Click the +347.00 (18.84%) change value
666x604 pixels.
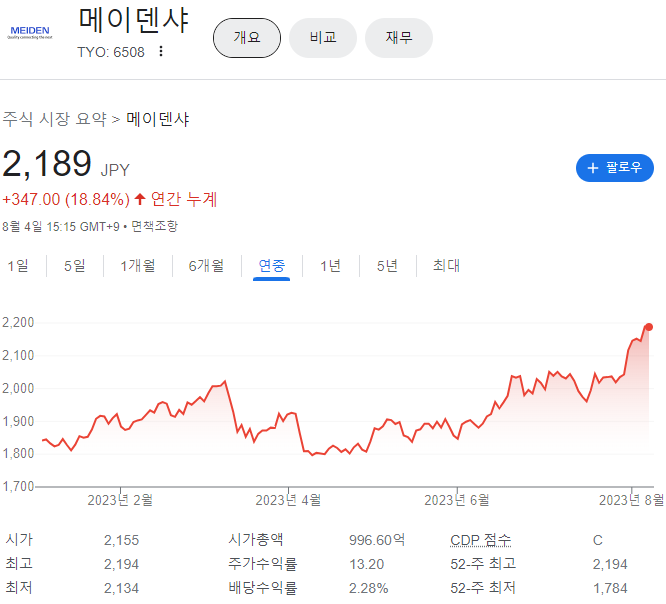pos(66,199)
